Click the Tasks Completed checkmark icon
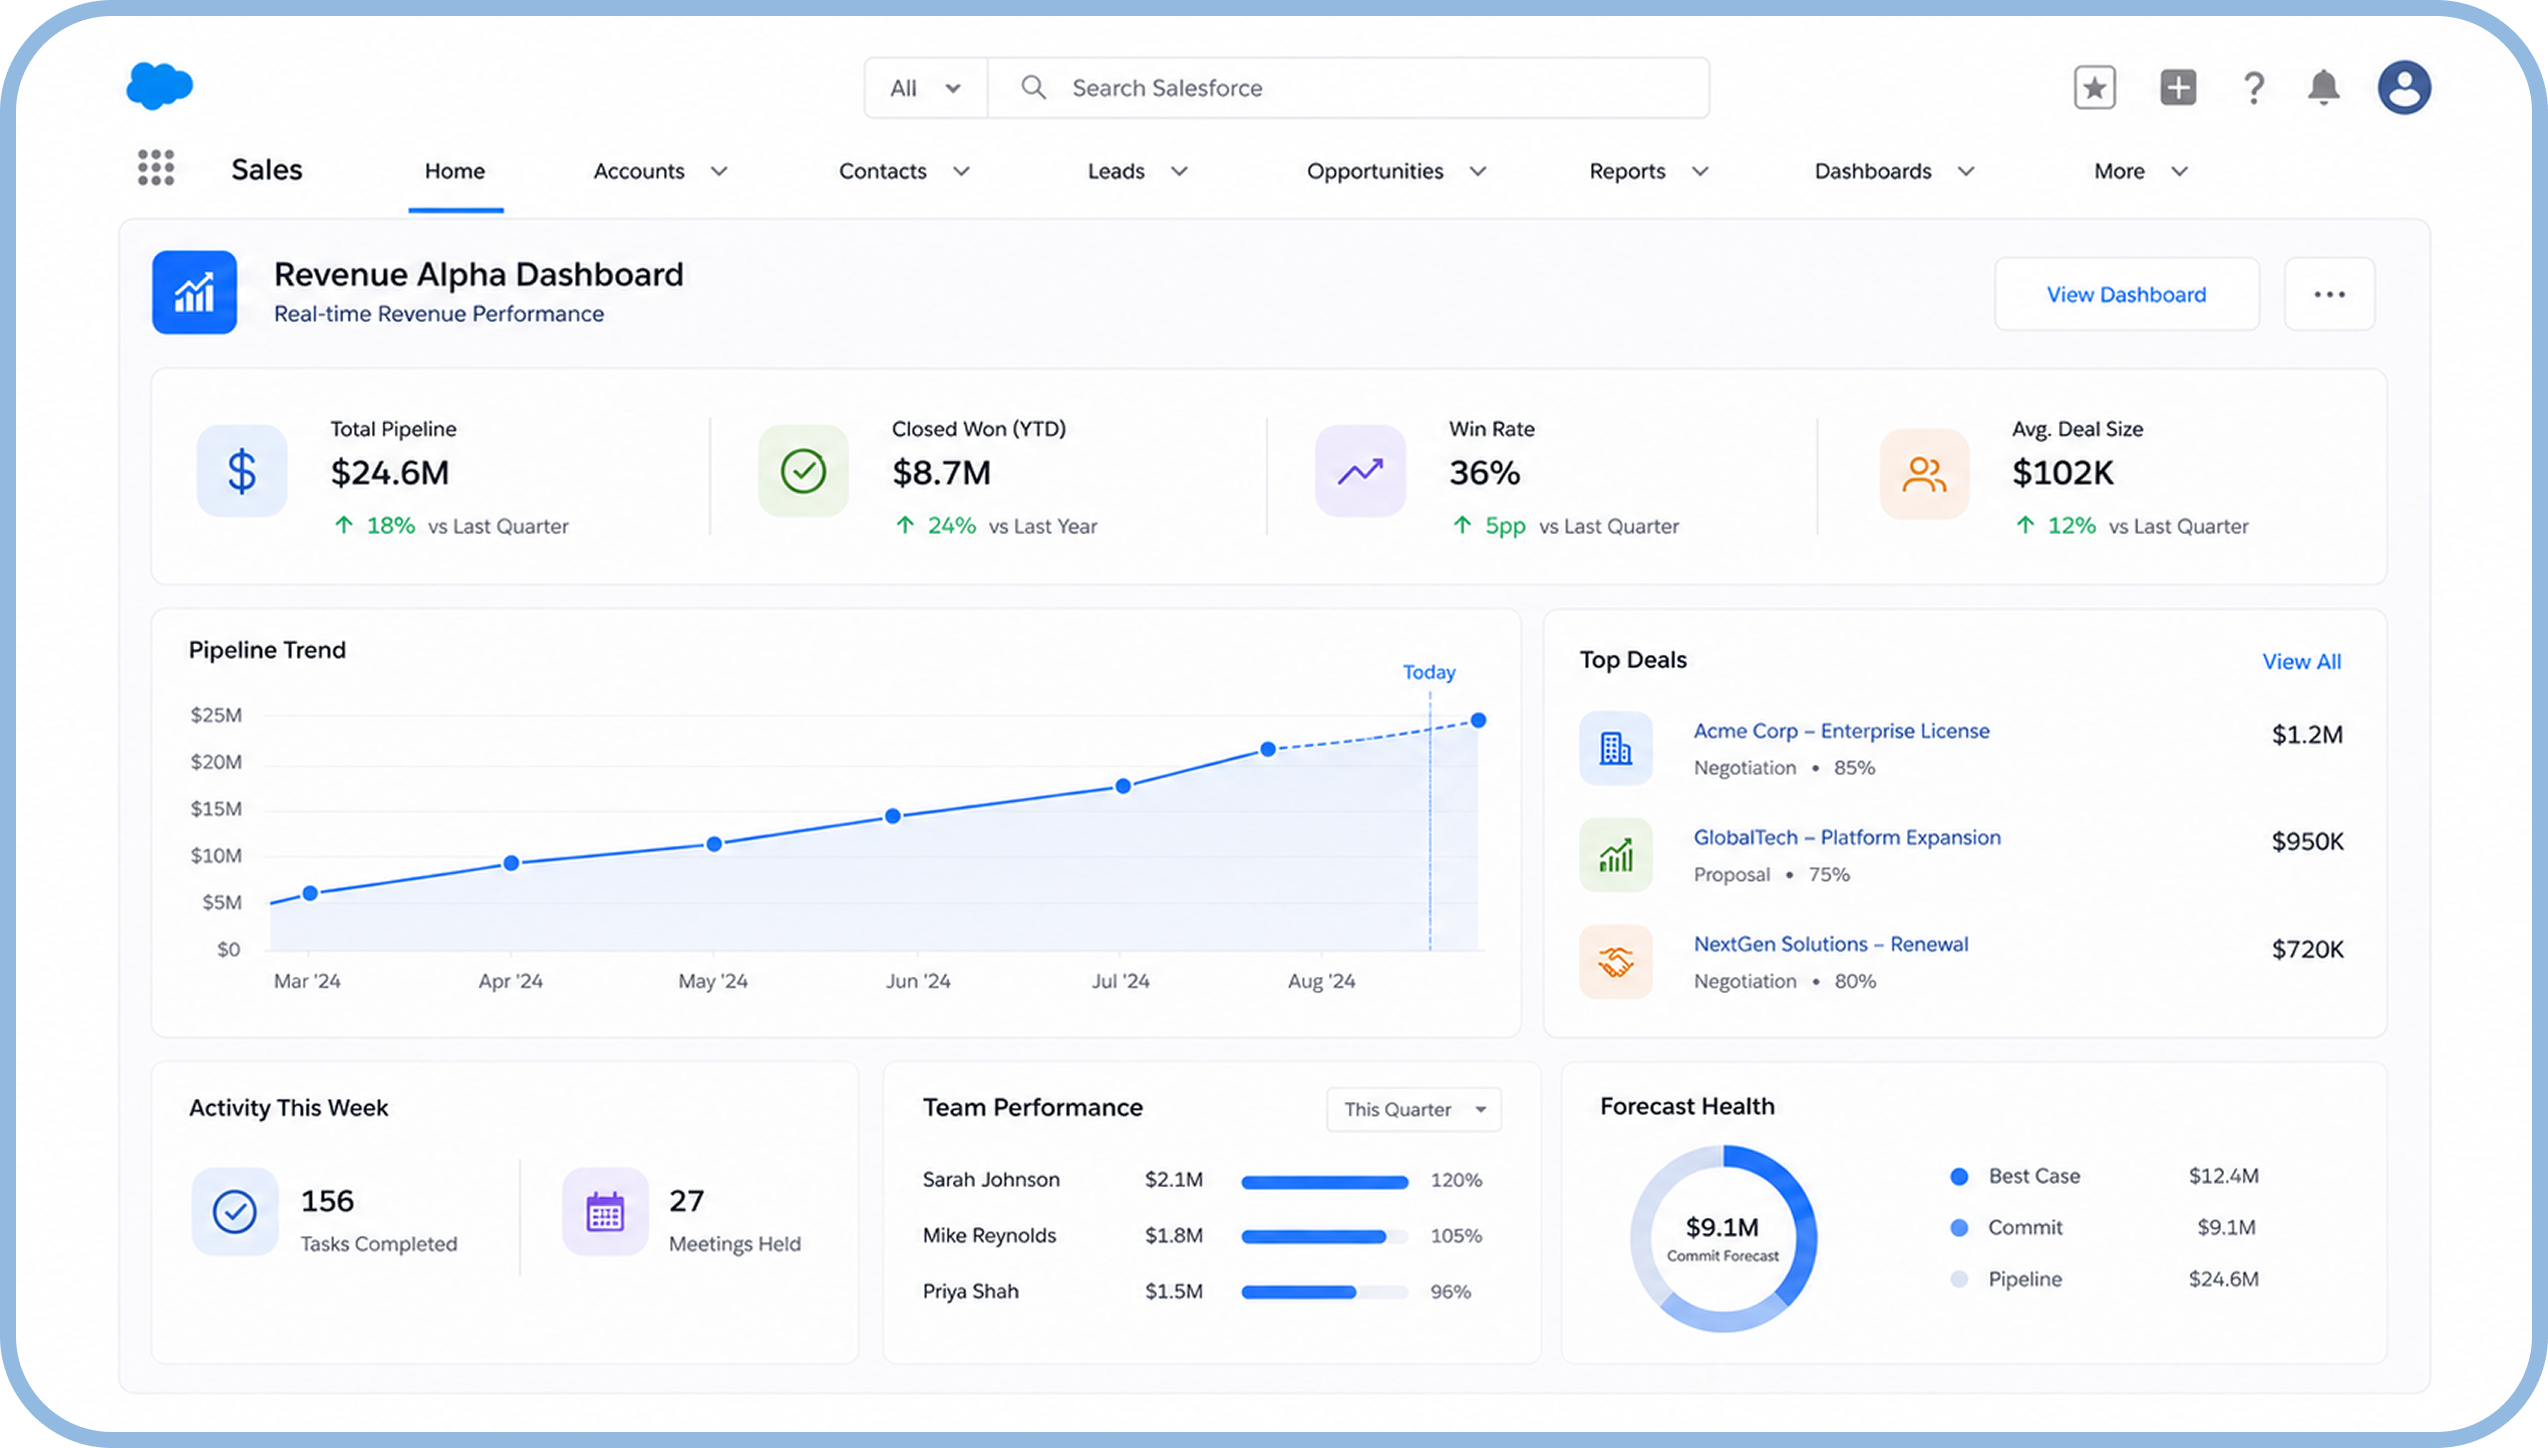Screen dimensions: 2548x1448 (x=234, y=1212)
